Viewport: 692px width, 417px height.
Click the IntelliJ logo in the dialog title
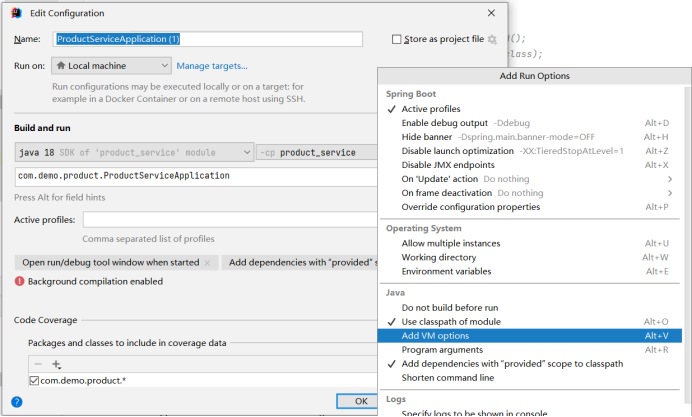(16, 13)
